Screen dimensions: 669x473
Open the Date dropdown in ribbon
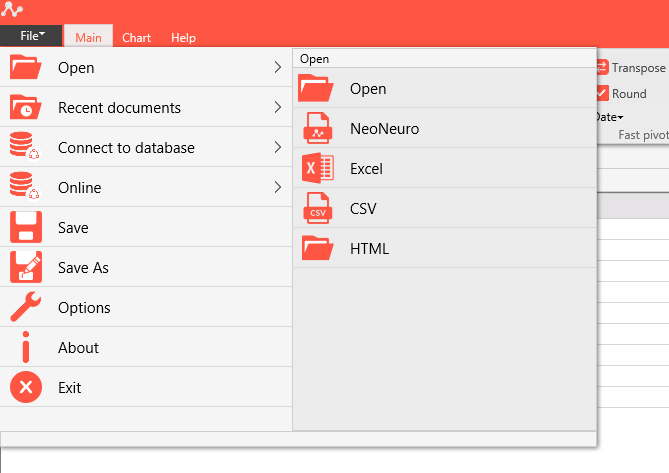[609, 117]
